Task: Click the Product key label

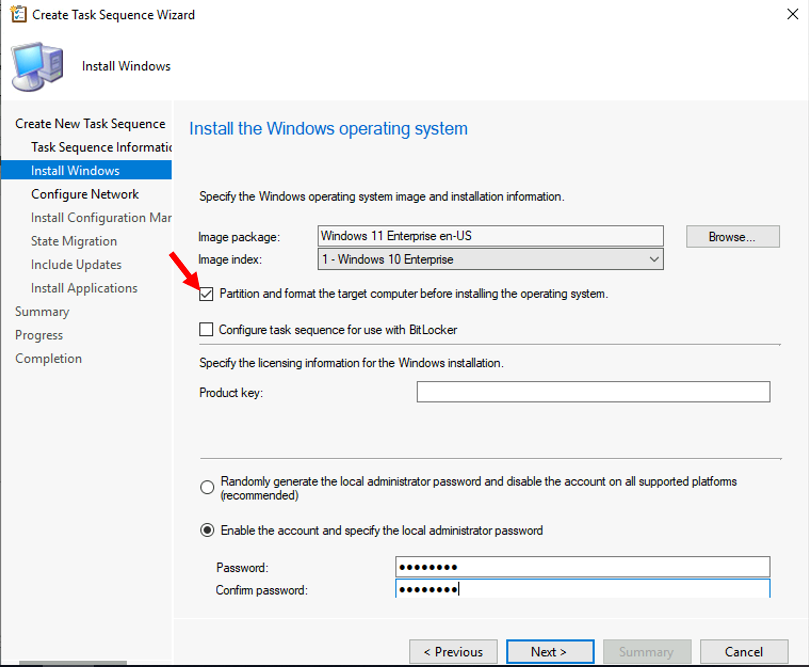Action: 231,393
